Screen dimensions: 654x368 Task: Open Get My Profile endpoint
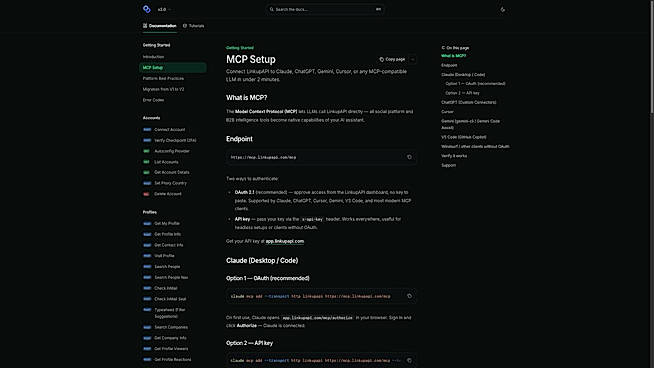tap(167, 224)
